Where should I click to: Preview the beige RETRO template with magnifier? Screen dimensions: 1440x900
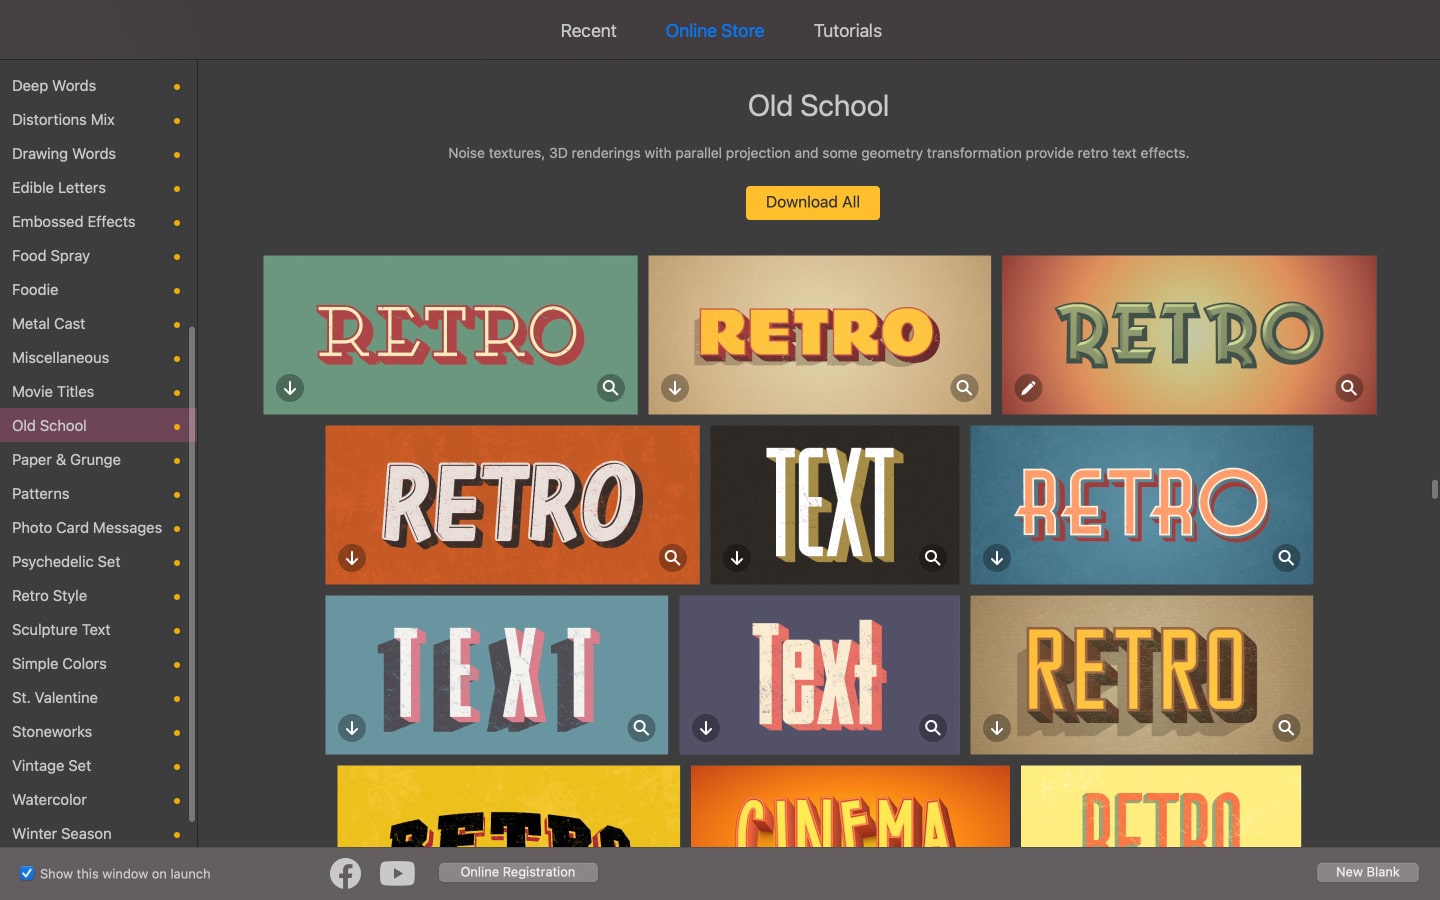(x=964, y=388)
